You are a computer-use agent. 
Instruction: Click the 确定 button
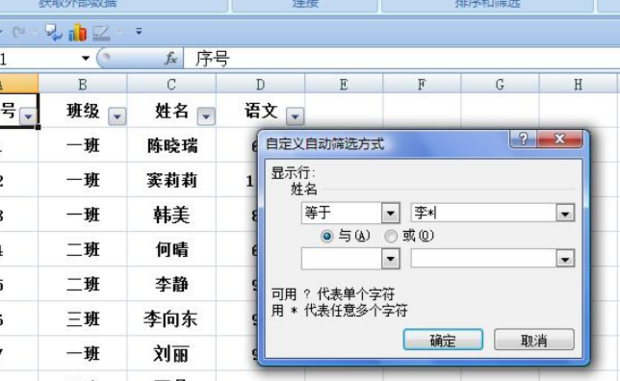(x=443, y=340)
